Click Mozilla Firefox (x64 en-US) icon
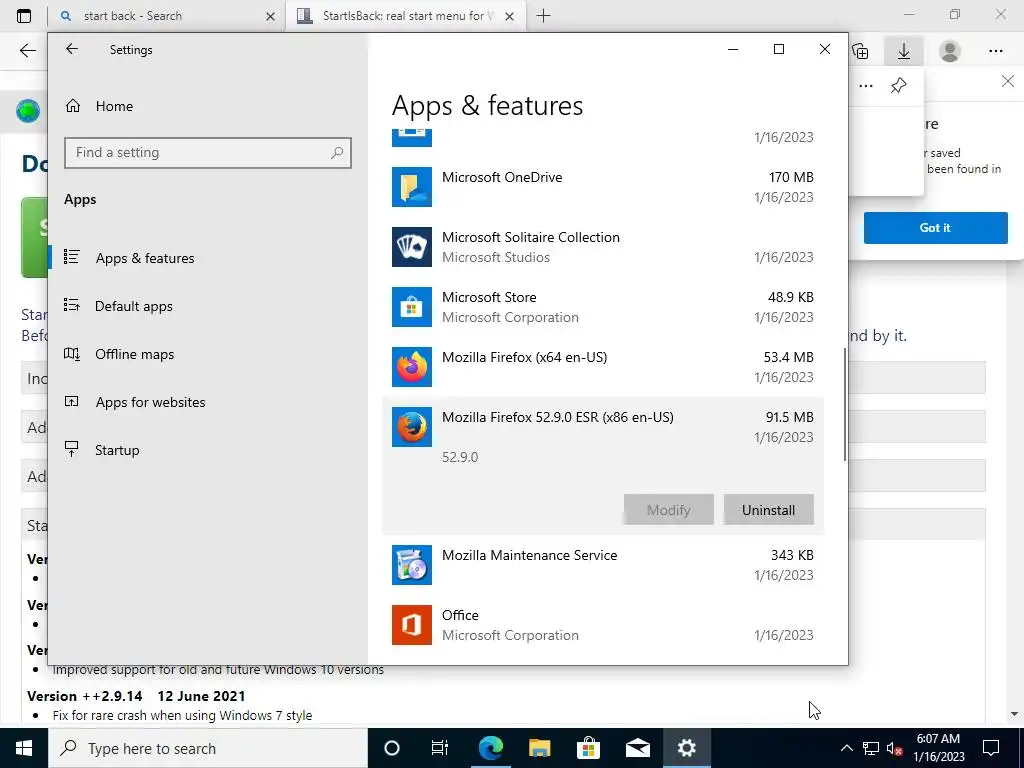The width and height of the screenshot is (1024, 768). point(411,367)
